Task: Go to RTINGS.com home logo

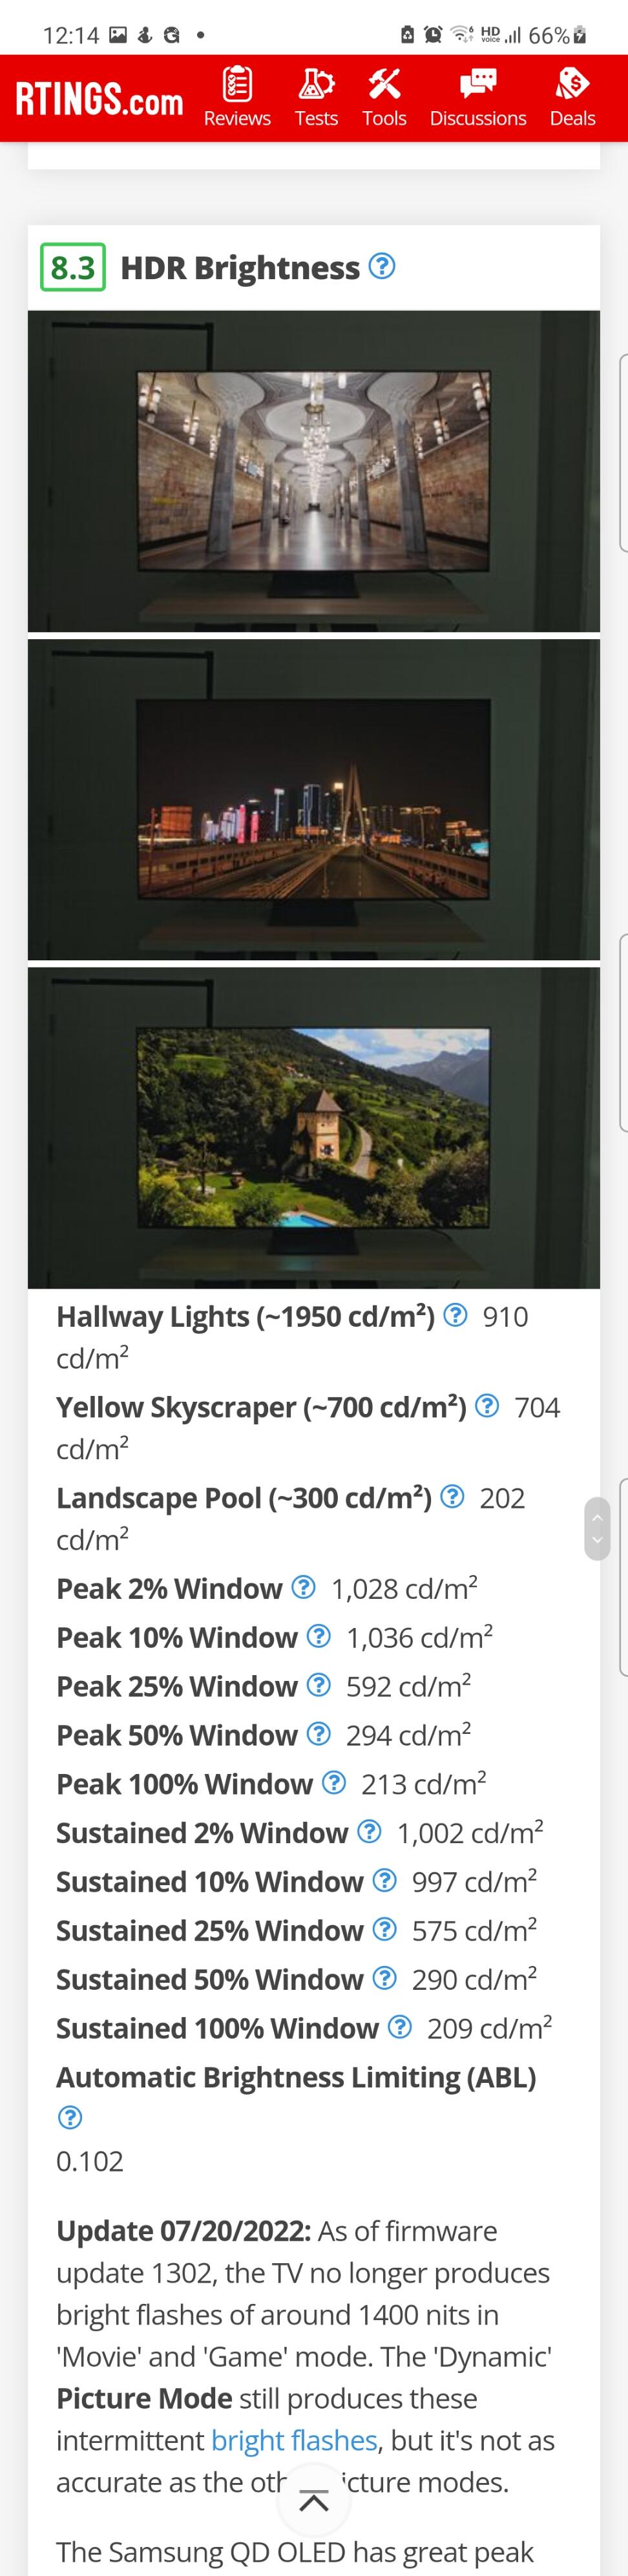Action: (x=99, y=99)
